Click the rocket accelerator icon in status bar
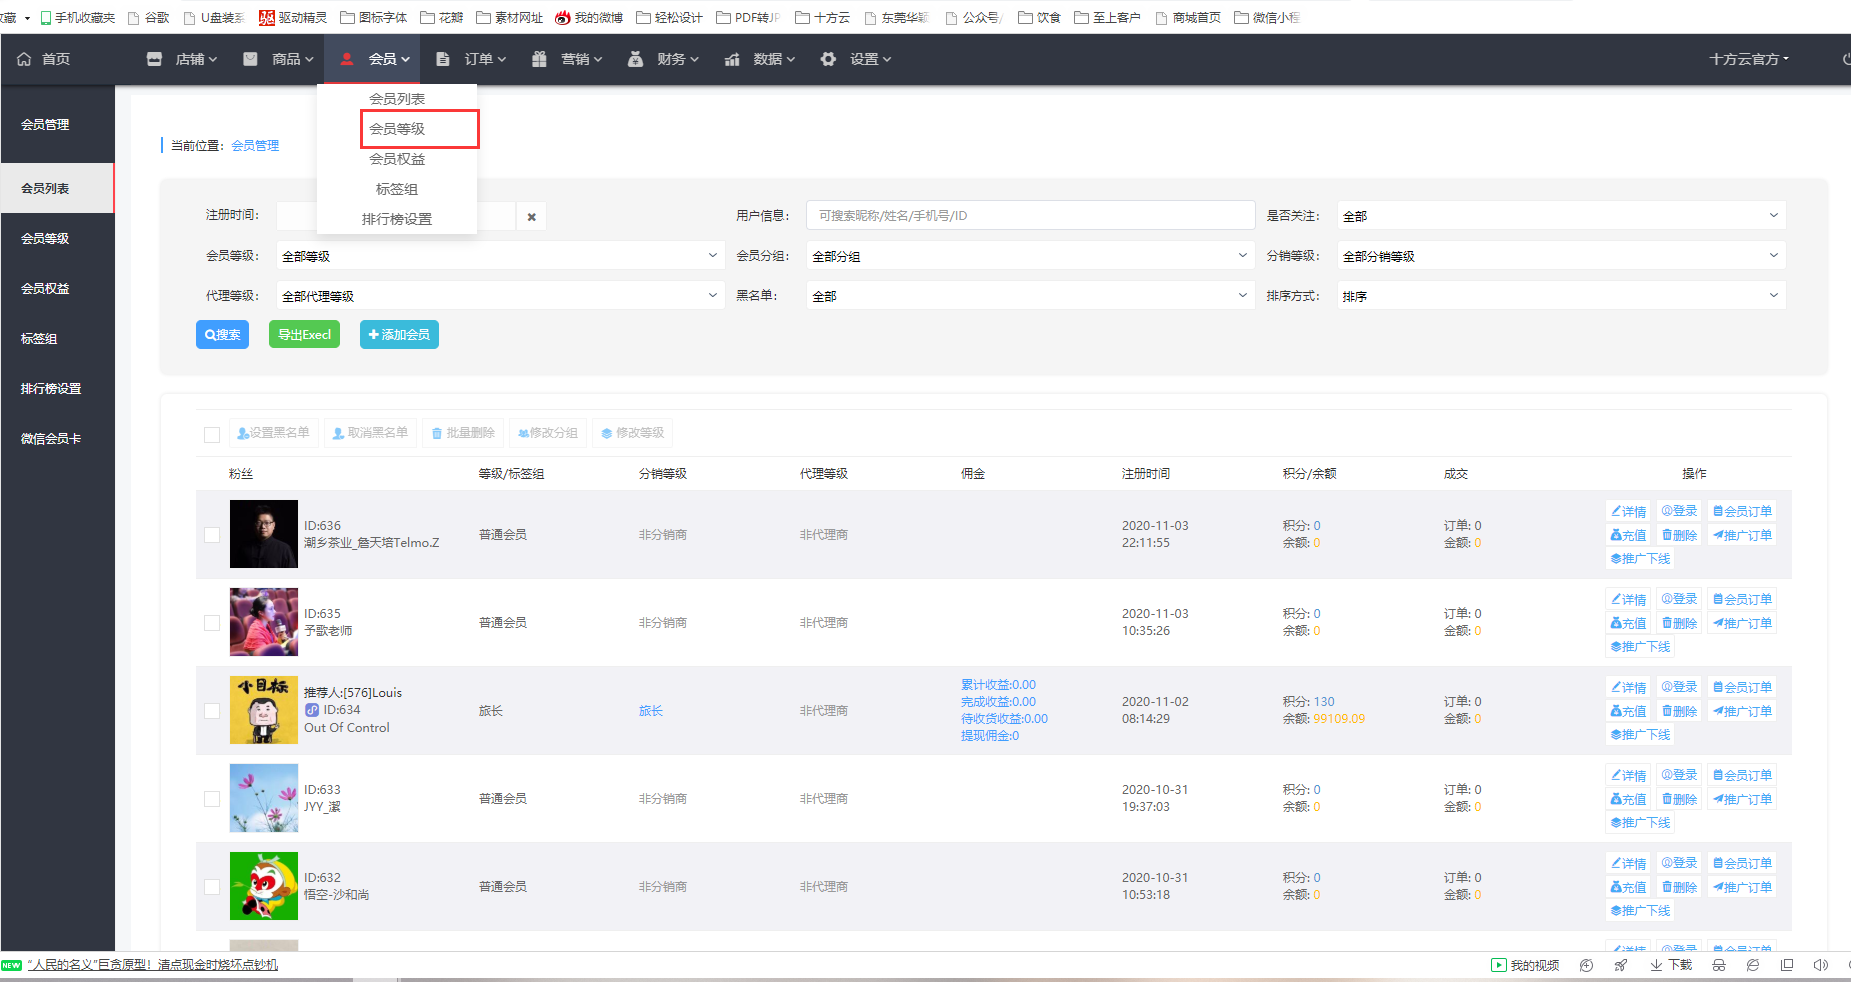1851x982 pixels. [x=1621, y=965]
